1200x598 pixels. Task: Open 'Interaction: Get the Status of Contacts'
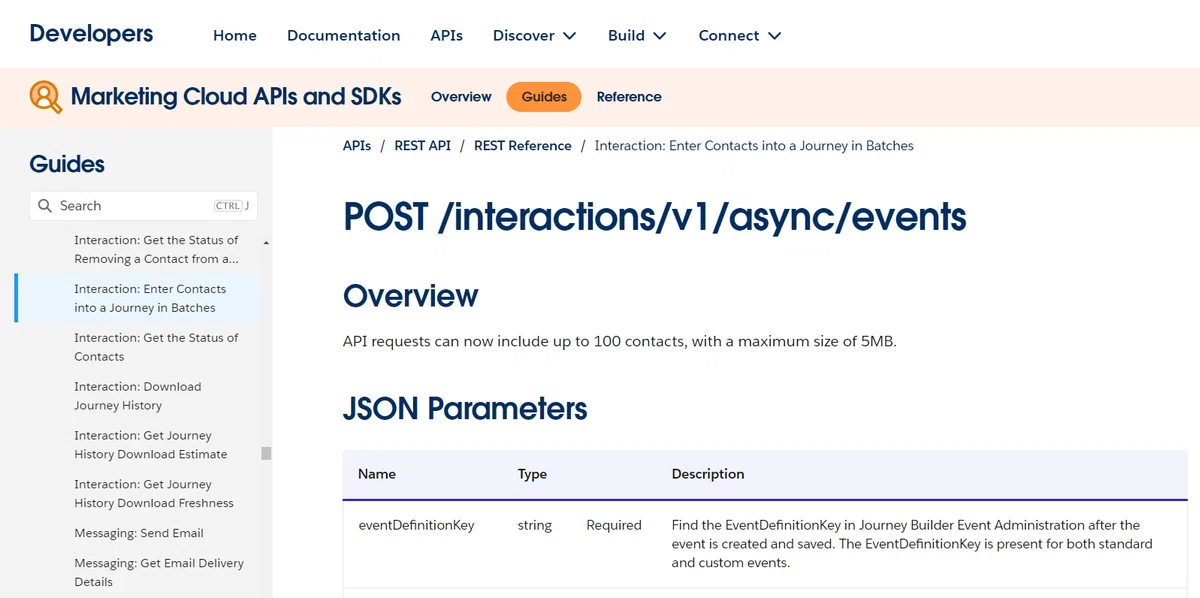156,347
